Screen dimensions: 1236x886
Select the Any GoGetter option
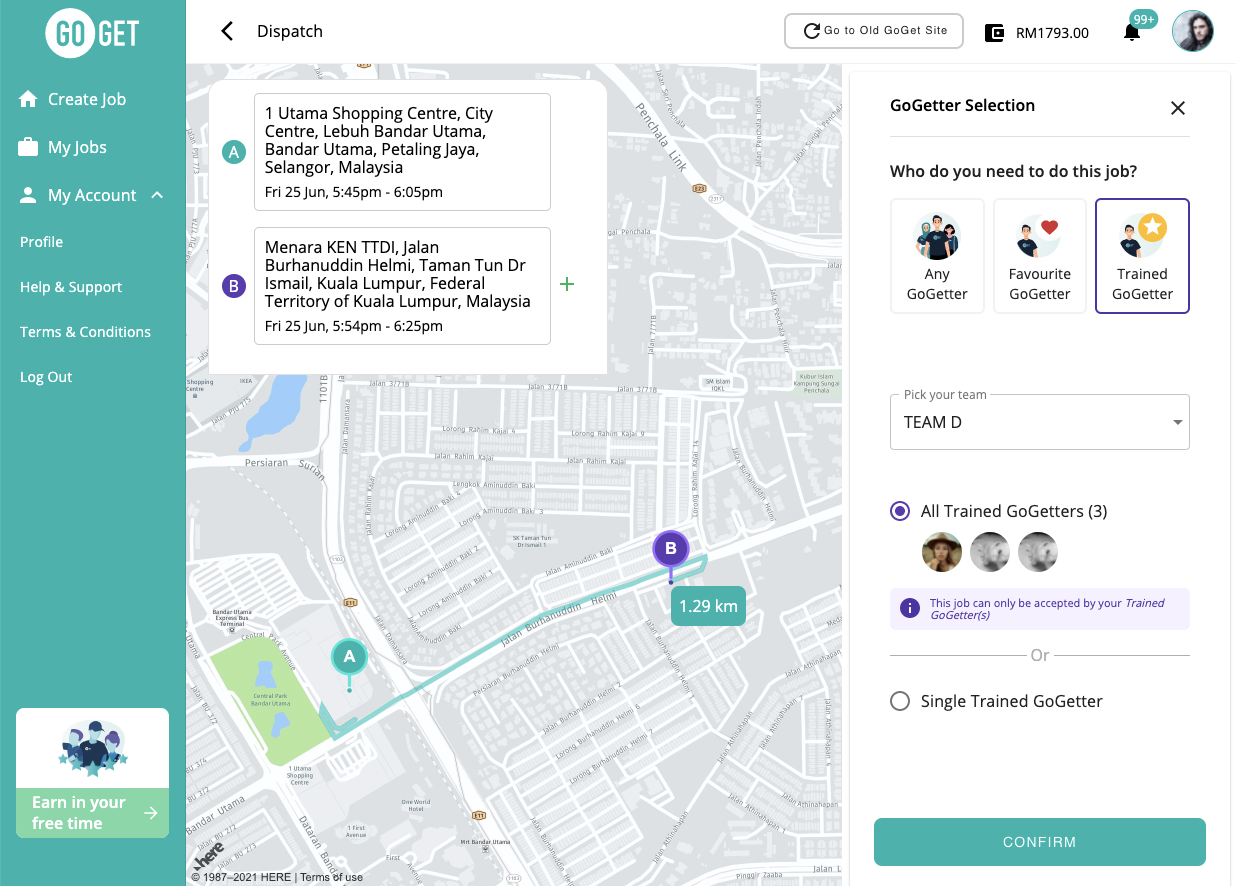937,256
